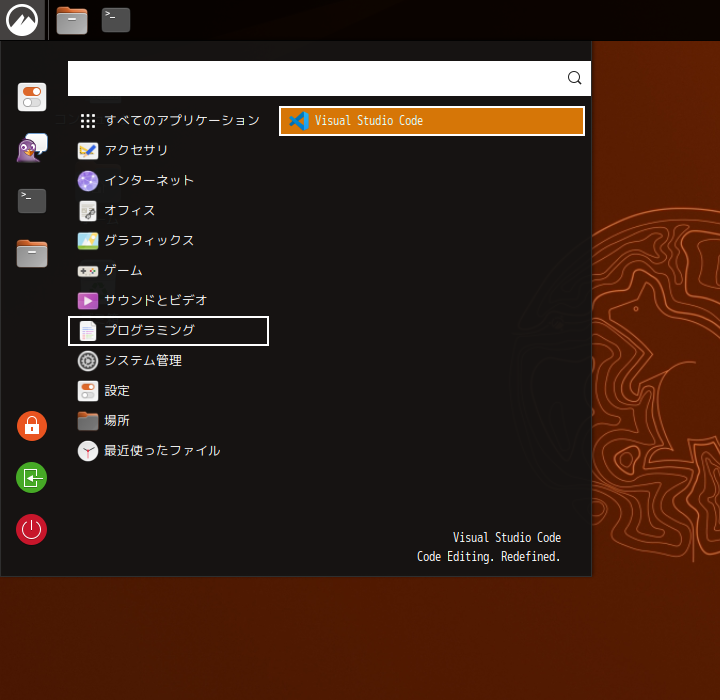The width and height of the screenshot is (720, 700).
Task: Click the gear icon beside システム管理
Action: pos(88,361)
